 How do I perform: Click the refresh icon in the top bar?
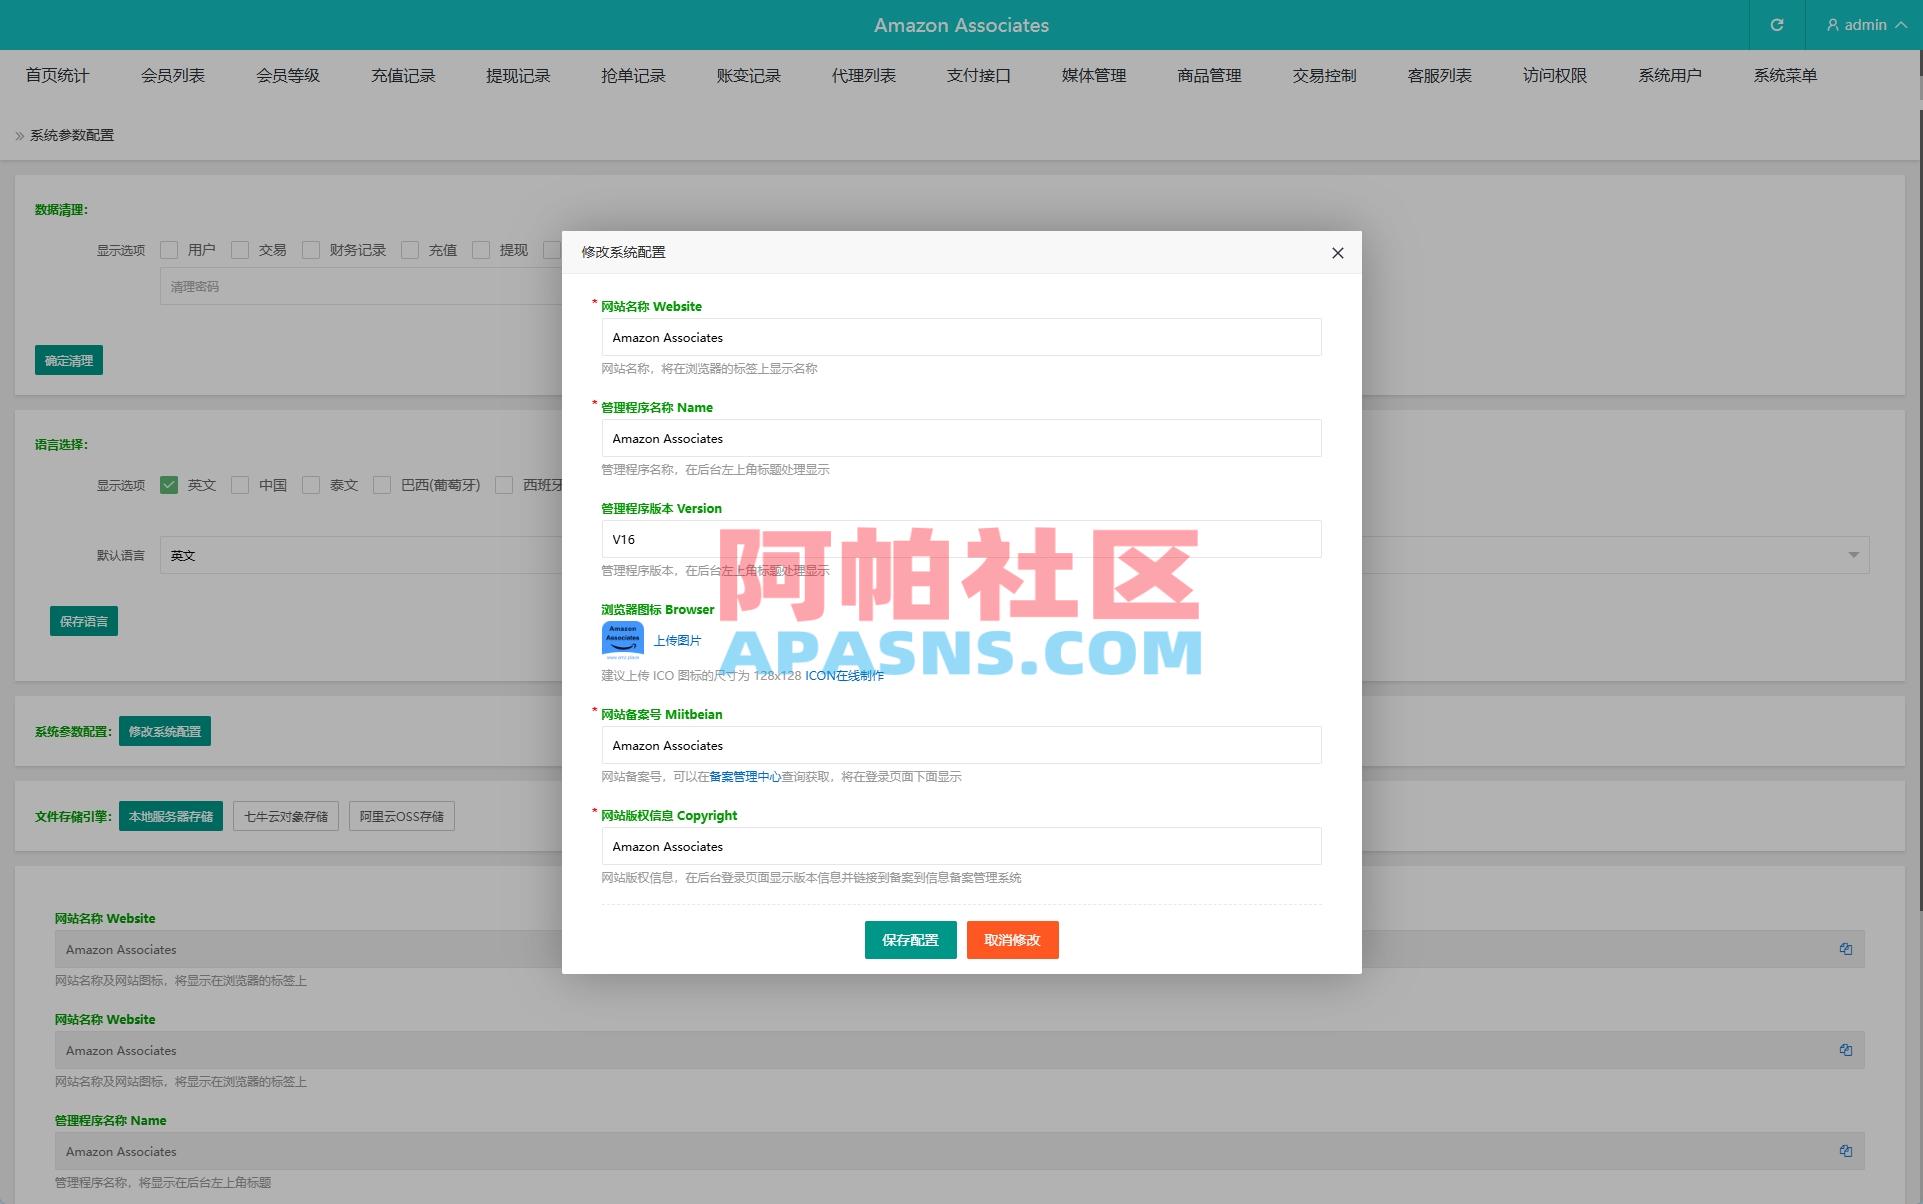pyautogui.click(x=1776, y=25)
